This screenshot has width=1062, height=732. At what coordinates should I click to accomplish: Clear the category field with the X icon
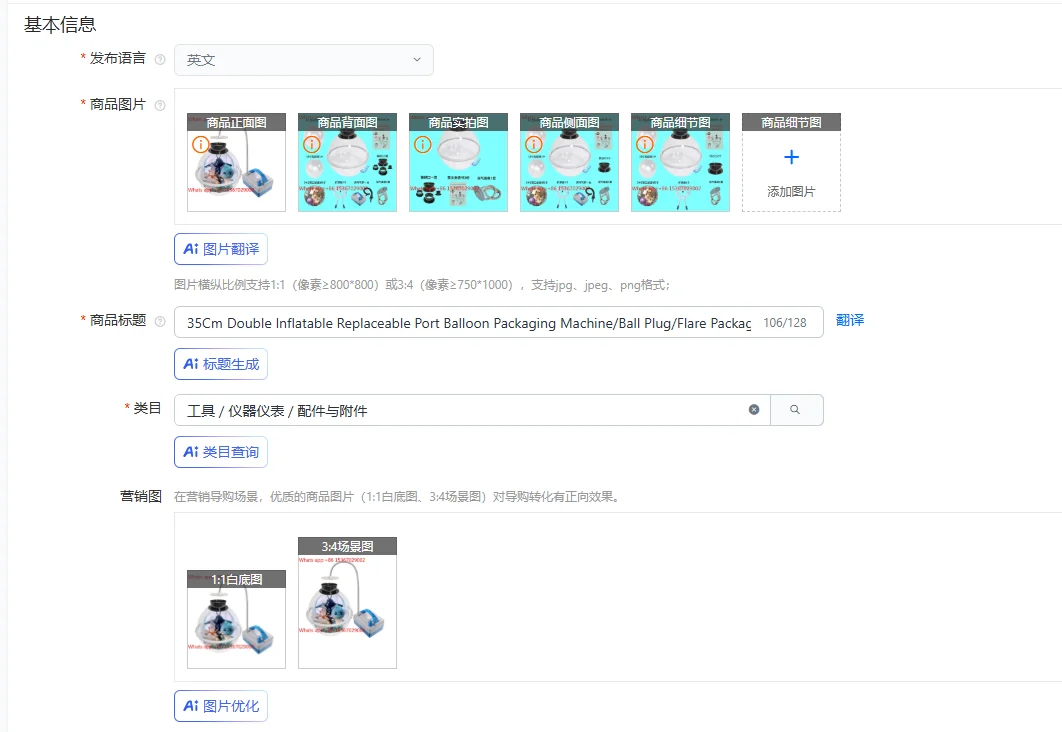click(x=754, y=410)
